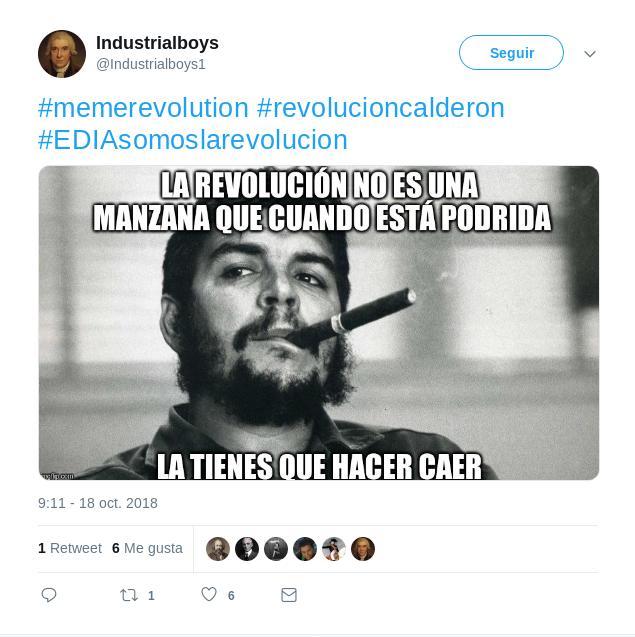Click the fourth liker's avatar in the row

pyautogui.click(x=305, y=549)
